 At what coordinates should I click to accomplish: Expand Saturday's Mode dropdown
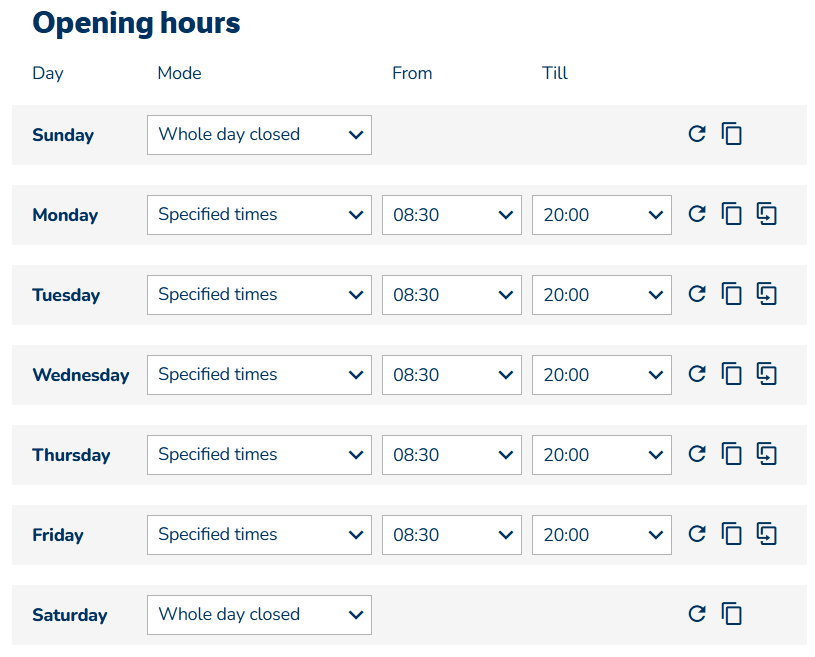(x=259, y=615)
